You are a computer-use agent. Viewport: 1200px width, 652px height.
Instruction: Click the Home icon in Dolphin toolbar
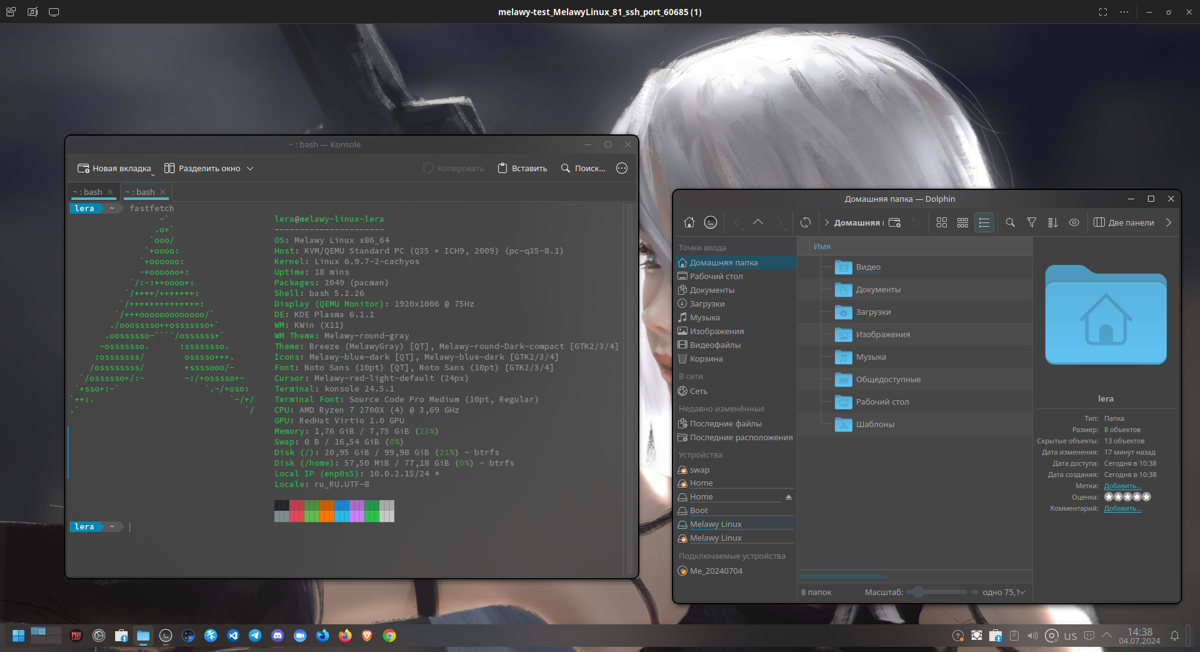tap(689, 223)
